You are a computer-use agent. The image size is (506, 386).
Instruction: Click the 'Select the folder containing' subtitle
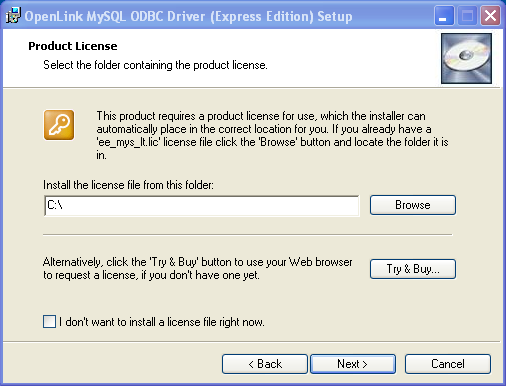coord(155,65)
